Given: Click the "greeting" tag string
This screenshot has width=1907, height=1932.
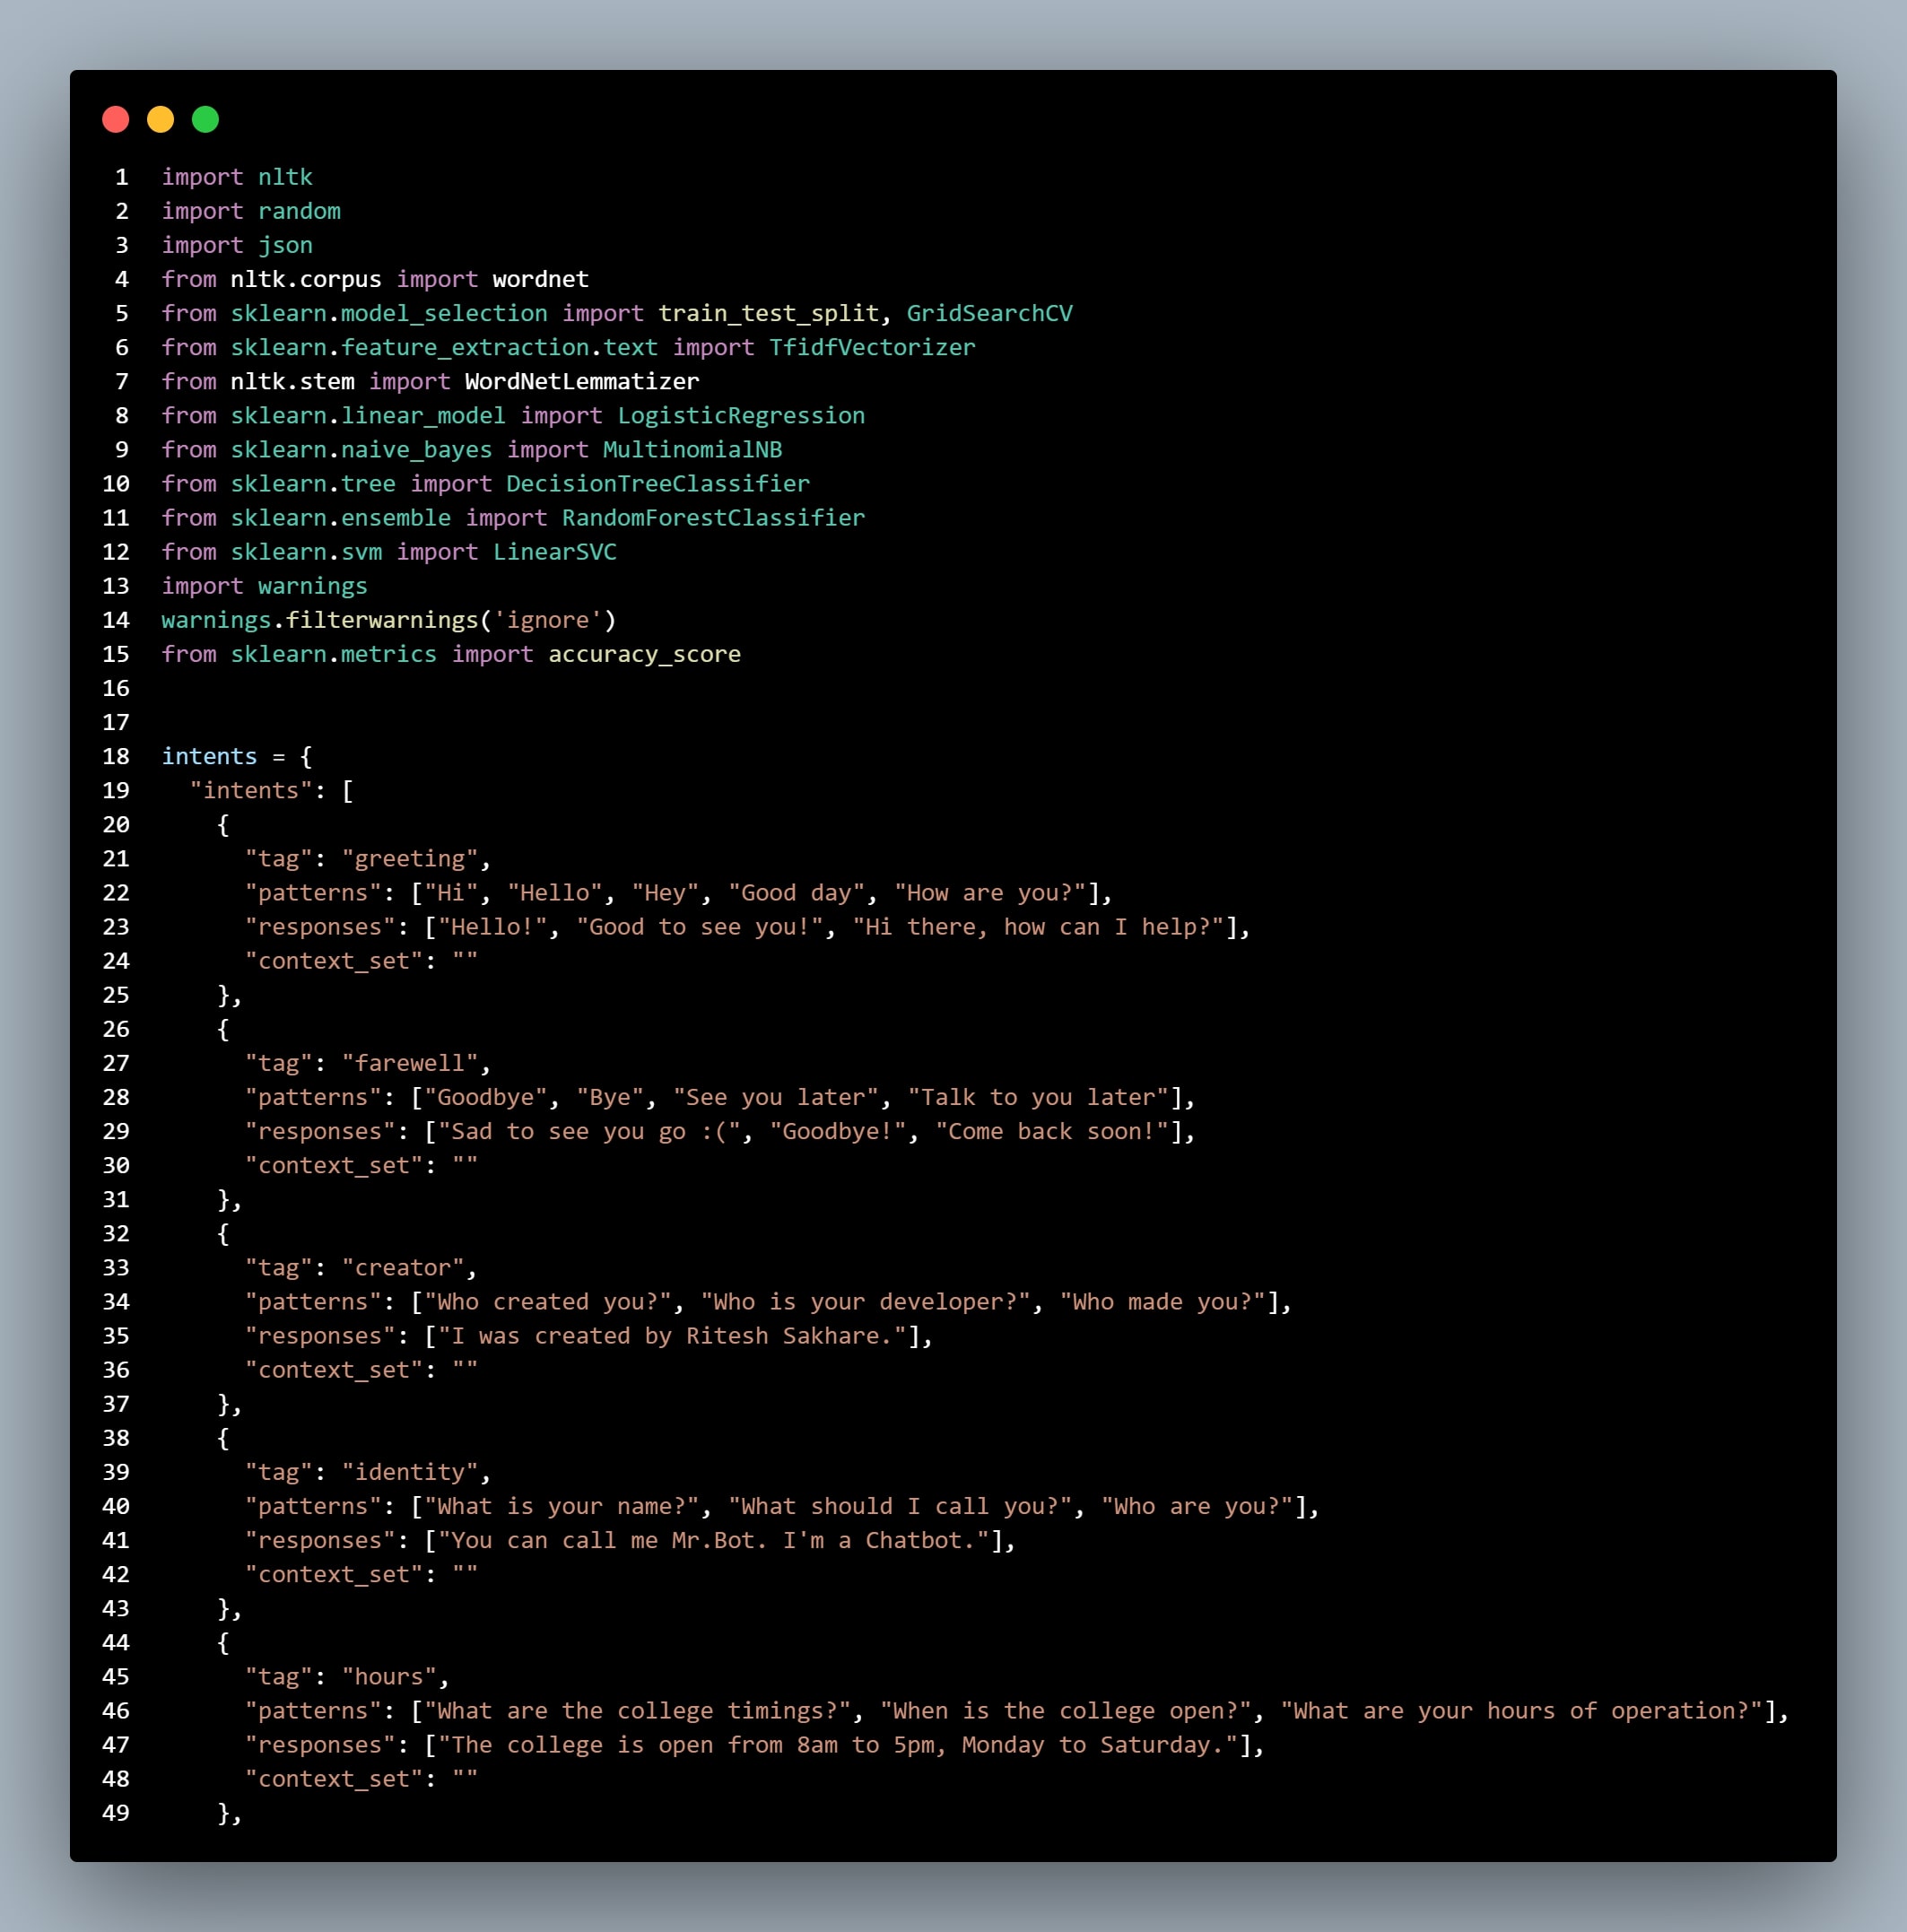Looking at the screenshot, I should tap(409, 859).
